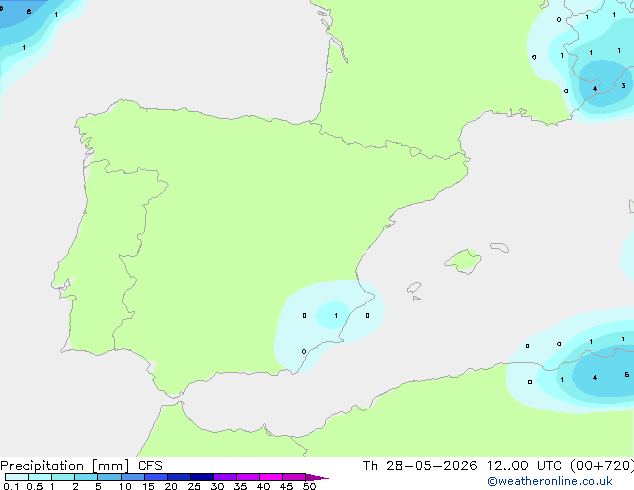Click the "30" legend scale label
This screenshot has width=634, height=490.
pyautogui.click(x=217, y=486)
